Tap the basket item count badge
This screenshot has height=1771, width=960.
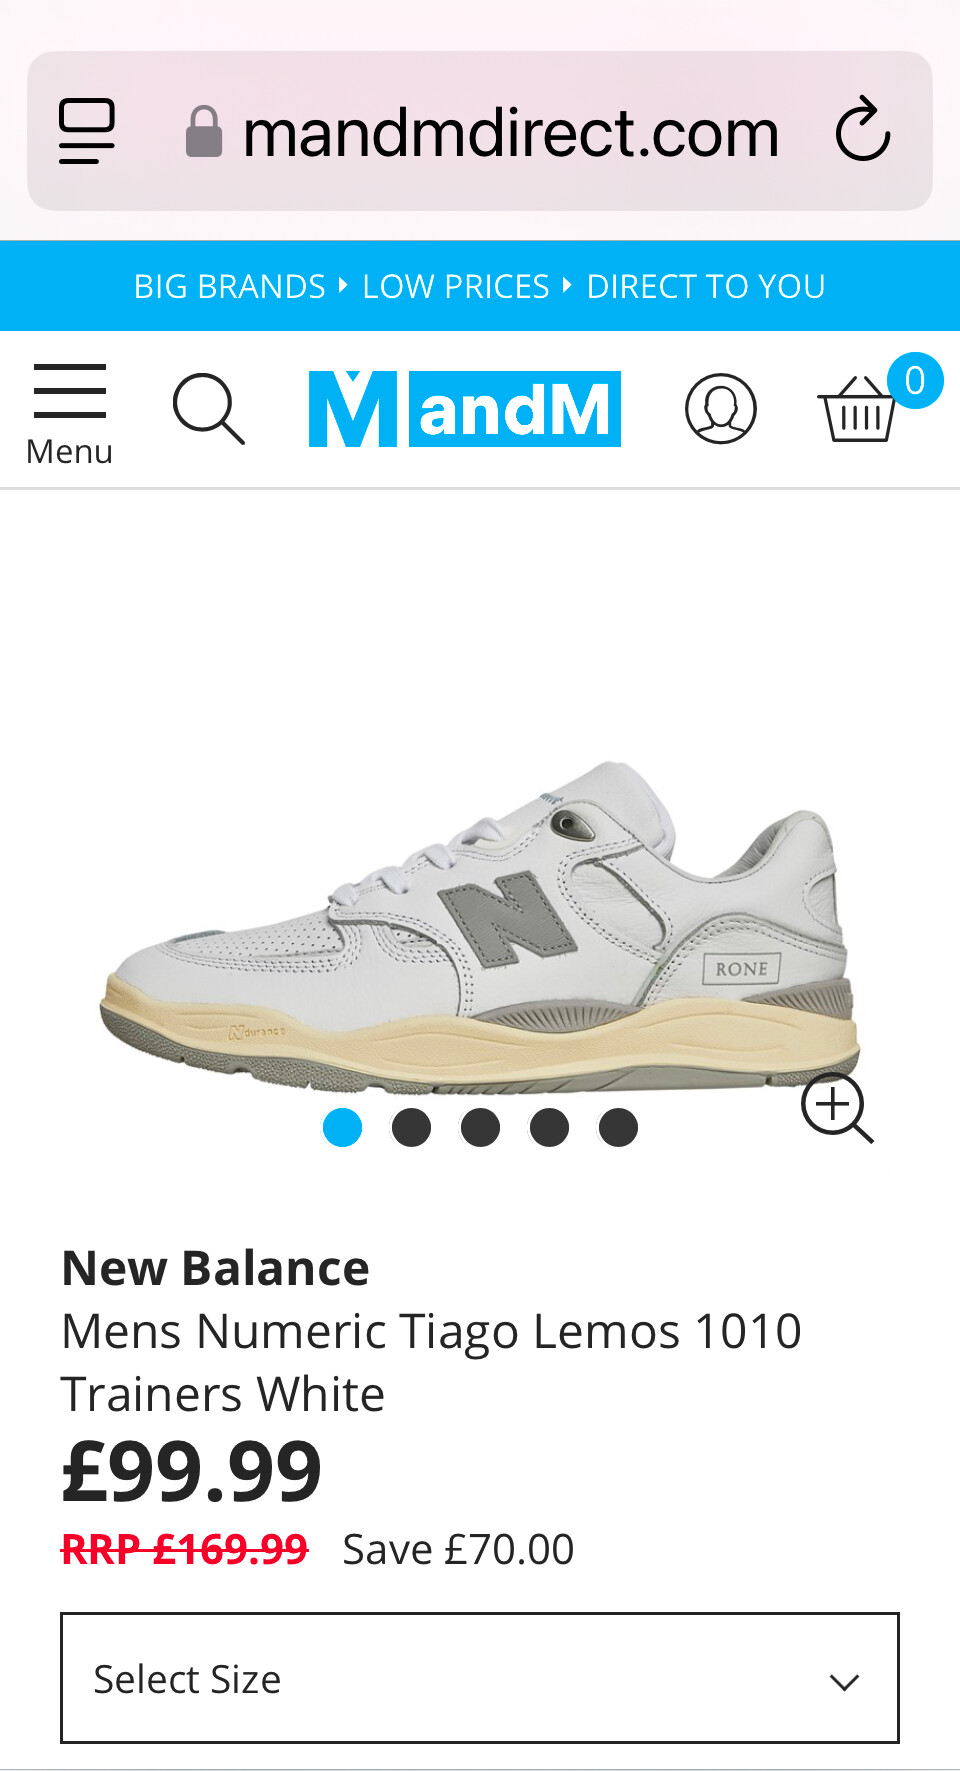915,380
